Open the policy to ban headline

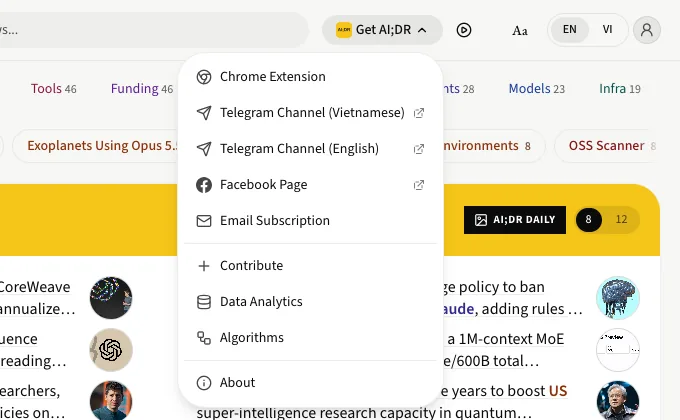[x=512, y=298]
